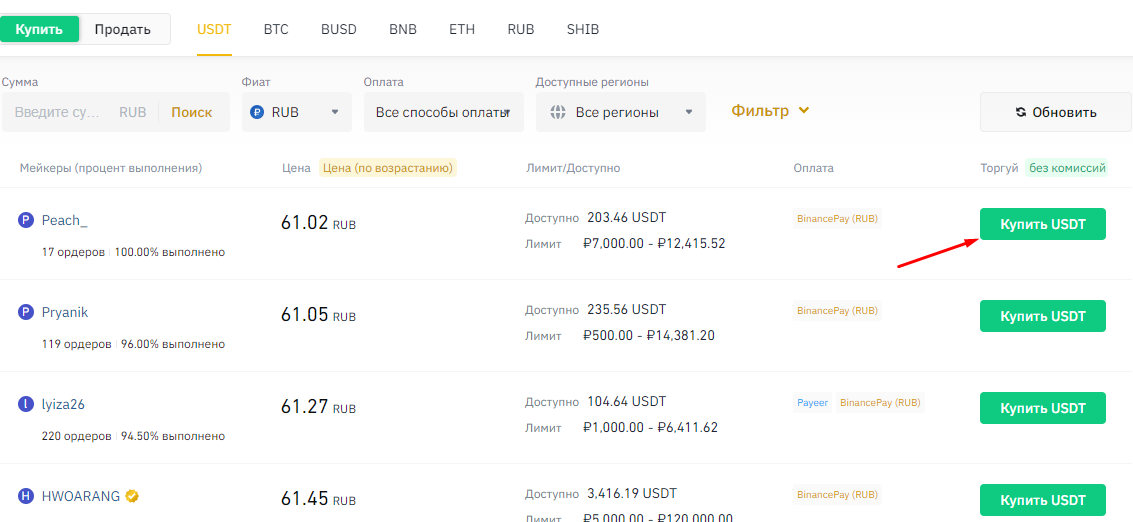Screen dimensions: 1133x522
Task: Open the HWOARANG maker profile link
Action: [x=81, y=496]
